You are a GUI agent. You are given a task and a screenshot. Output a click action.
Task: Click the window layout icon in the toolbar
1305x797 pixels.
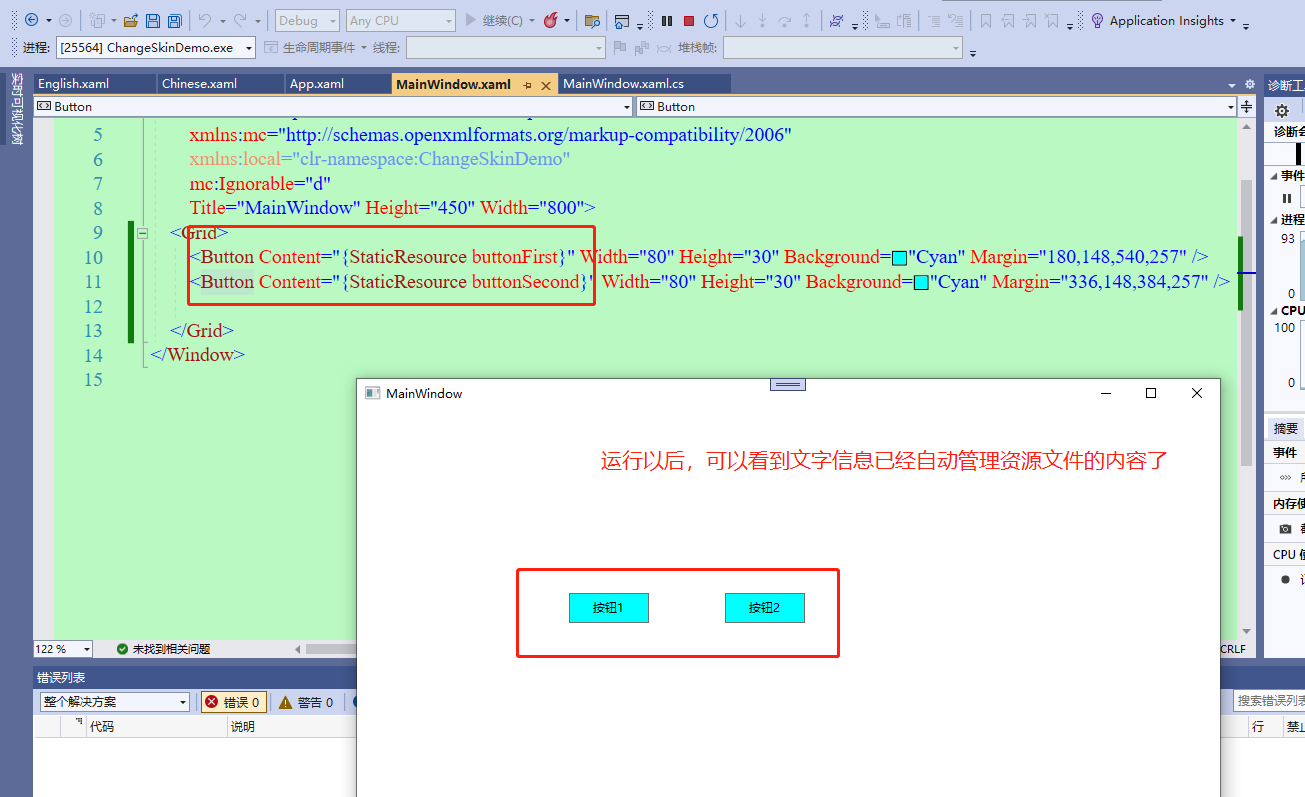point(622,20)
